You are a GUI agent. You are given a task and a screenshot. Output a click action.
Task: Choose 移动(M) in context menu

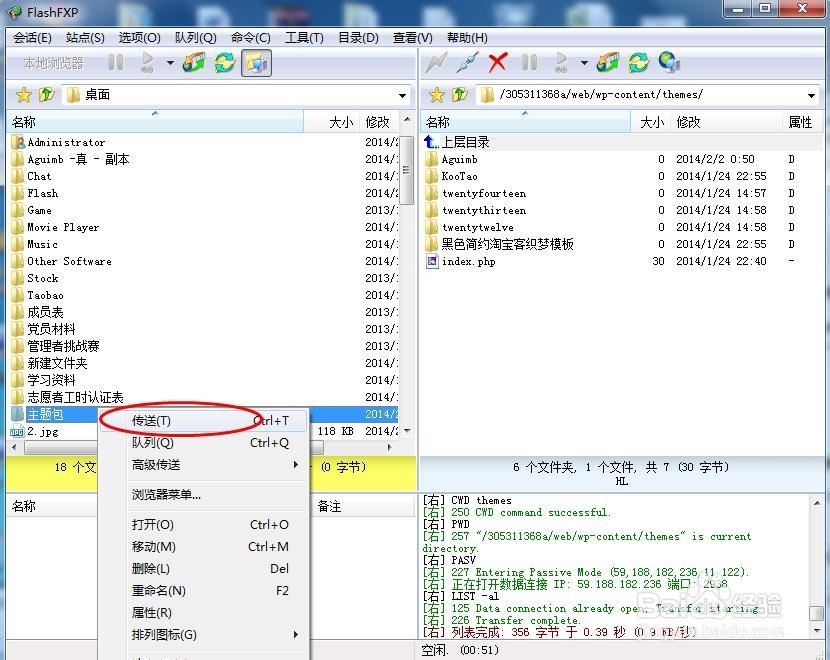tap(204, 546)
